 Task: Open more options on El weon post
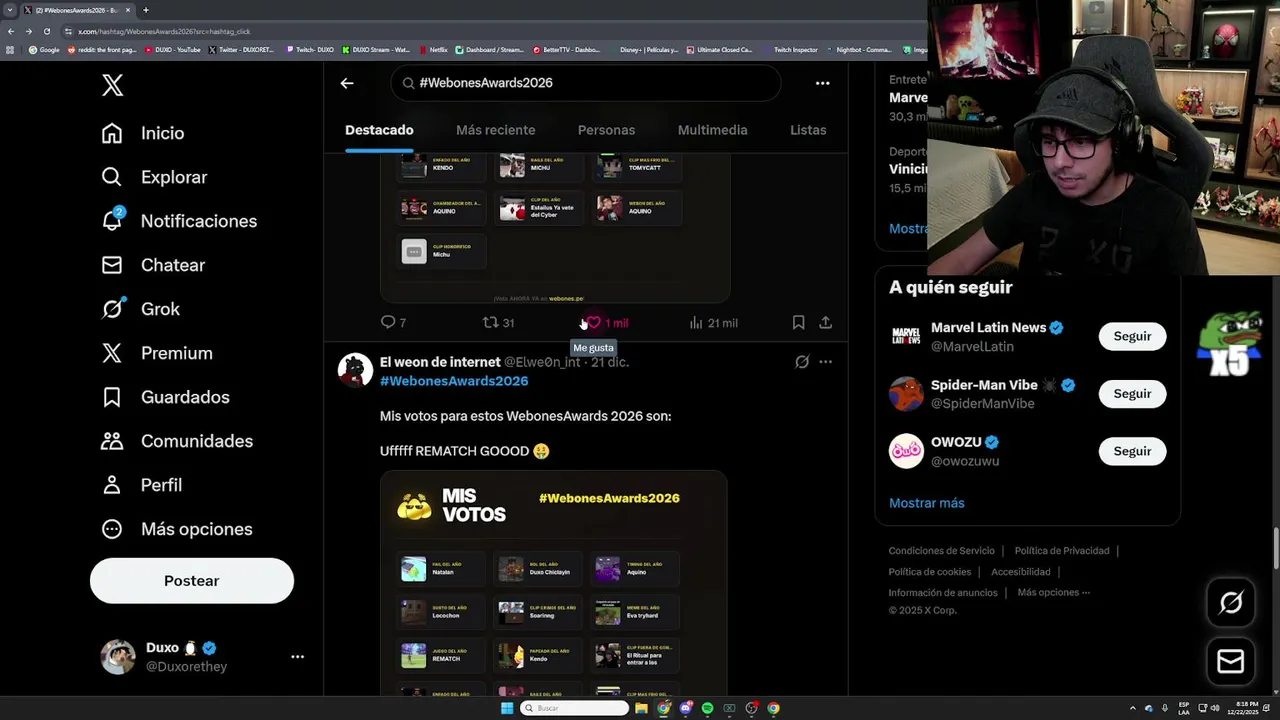825,362
